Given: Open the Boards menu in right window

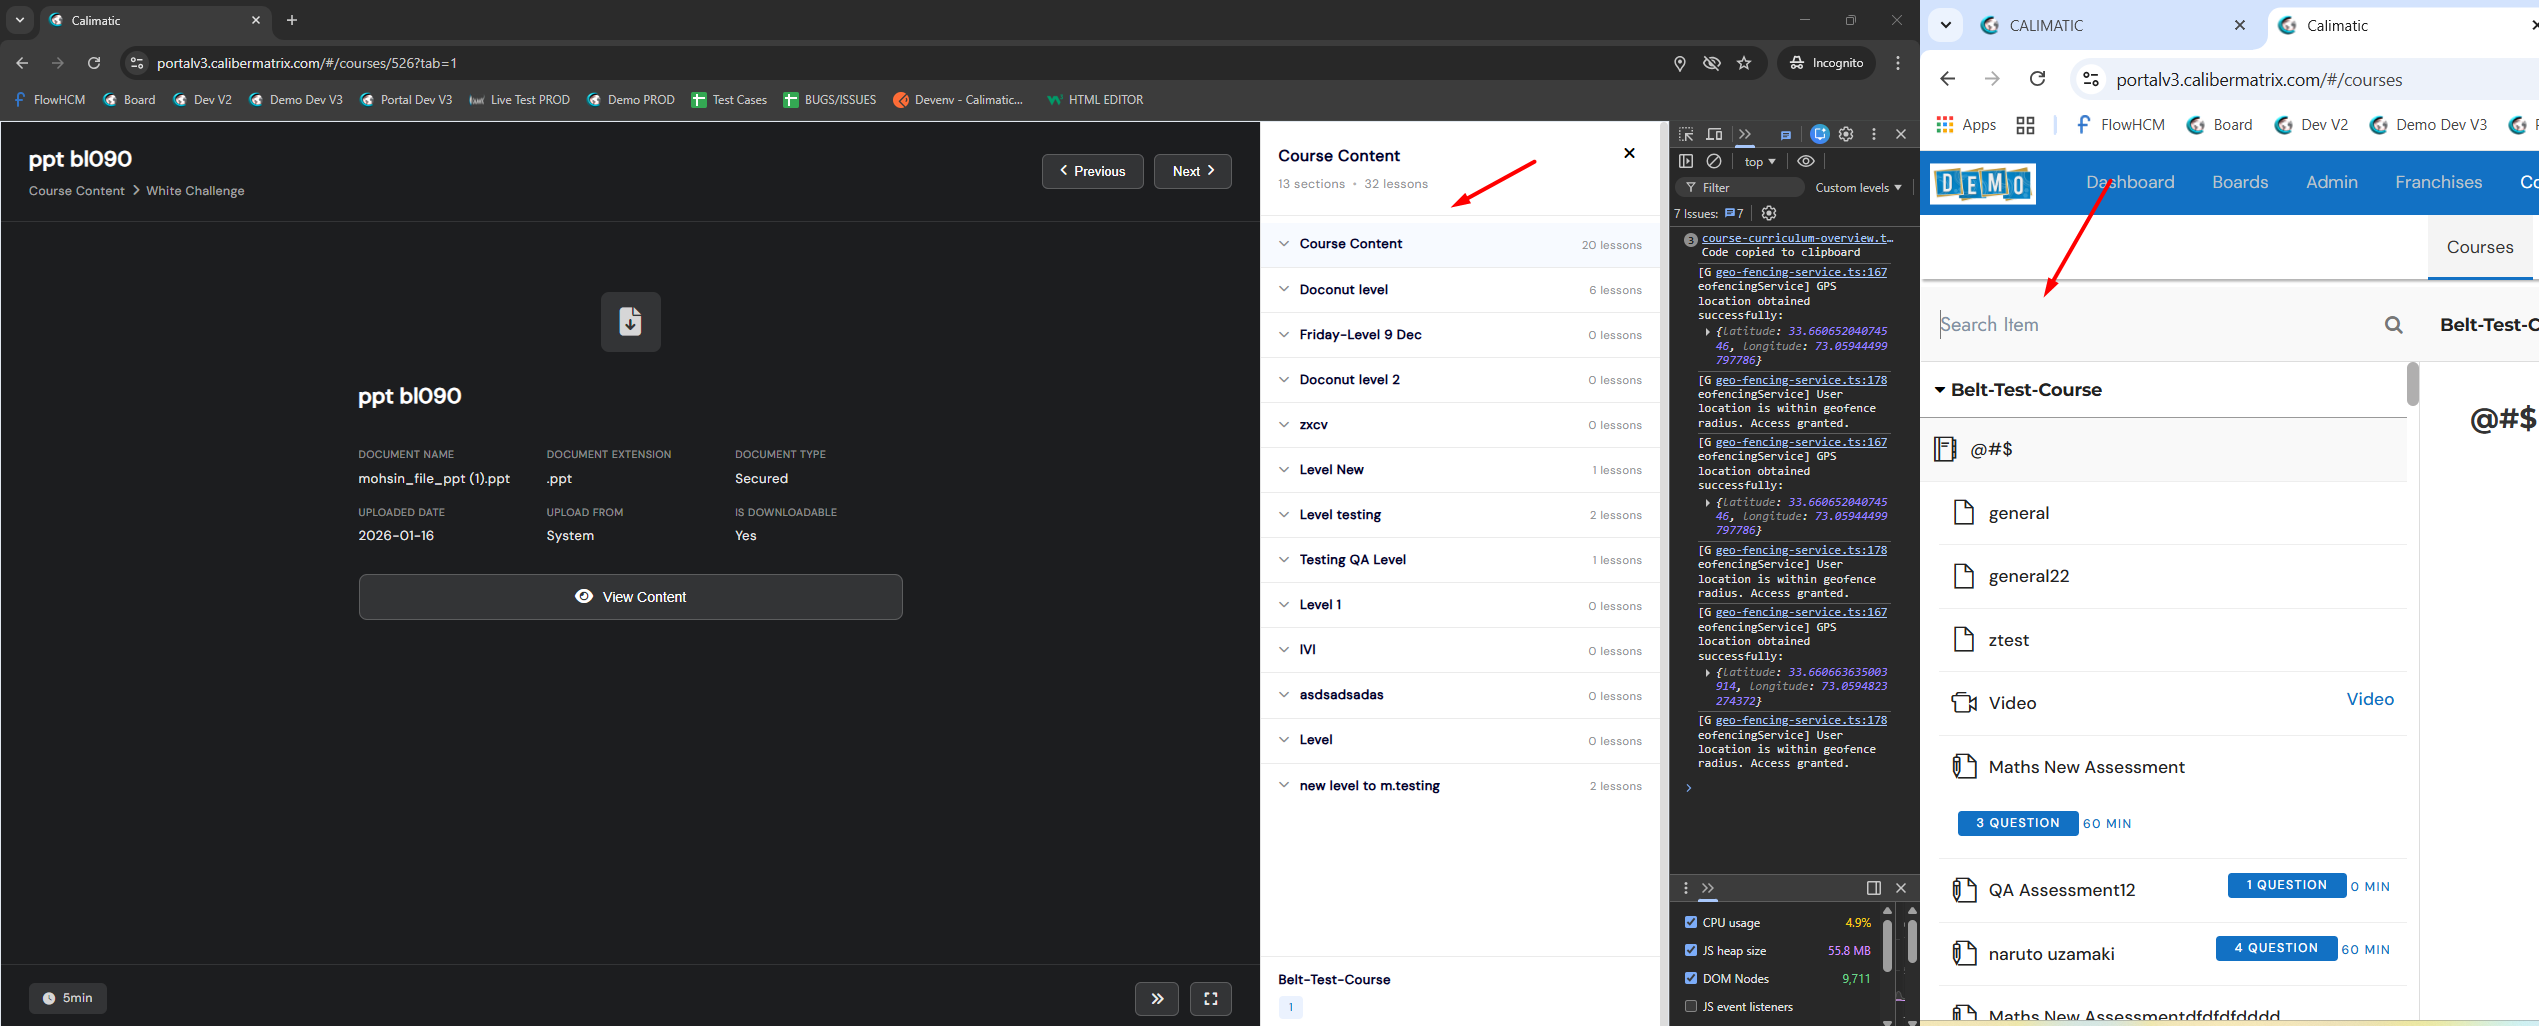Looking at the screenshot, I should (2240, 182).
